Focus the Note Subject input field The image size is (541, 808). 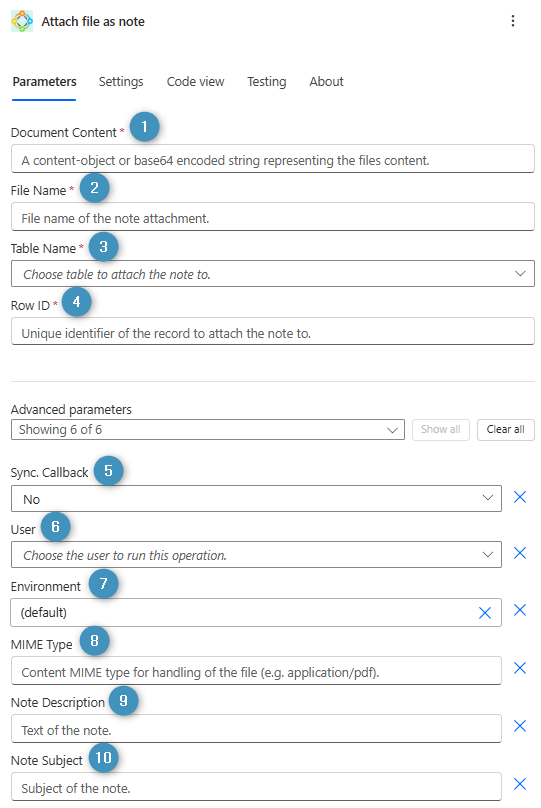click(x=256, y=786)
